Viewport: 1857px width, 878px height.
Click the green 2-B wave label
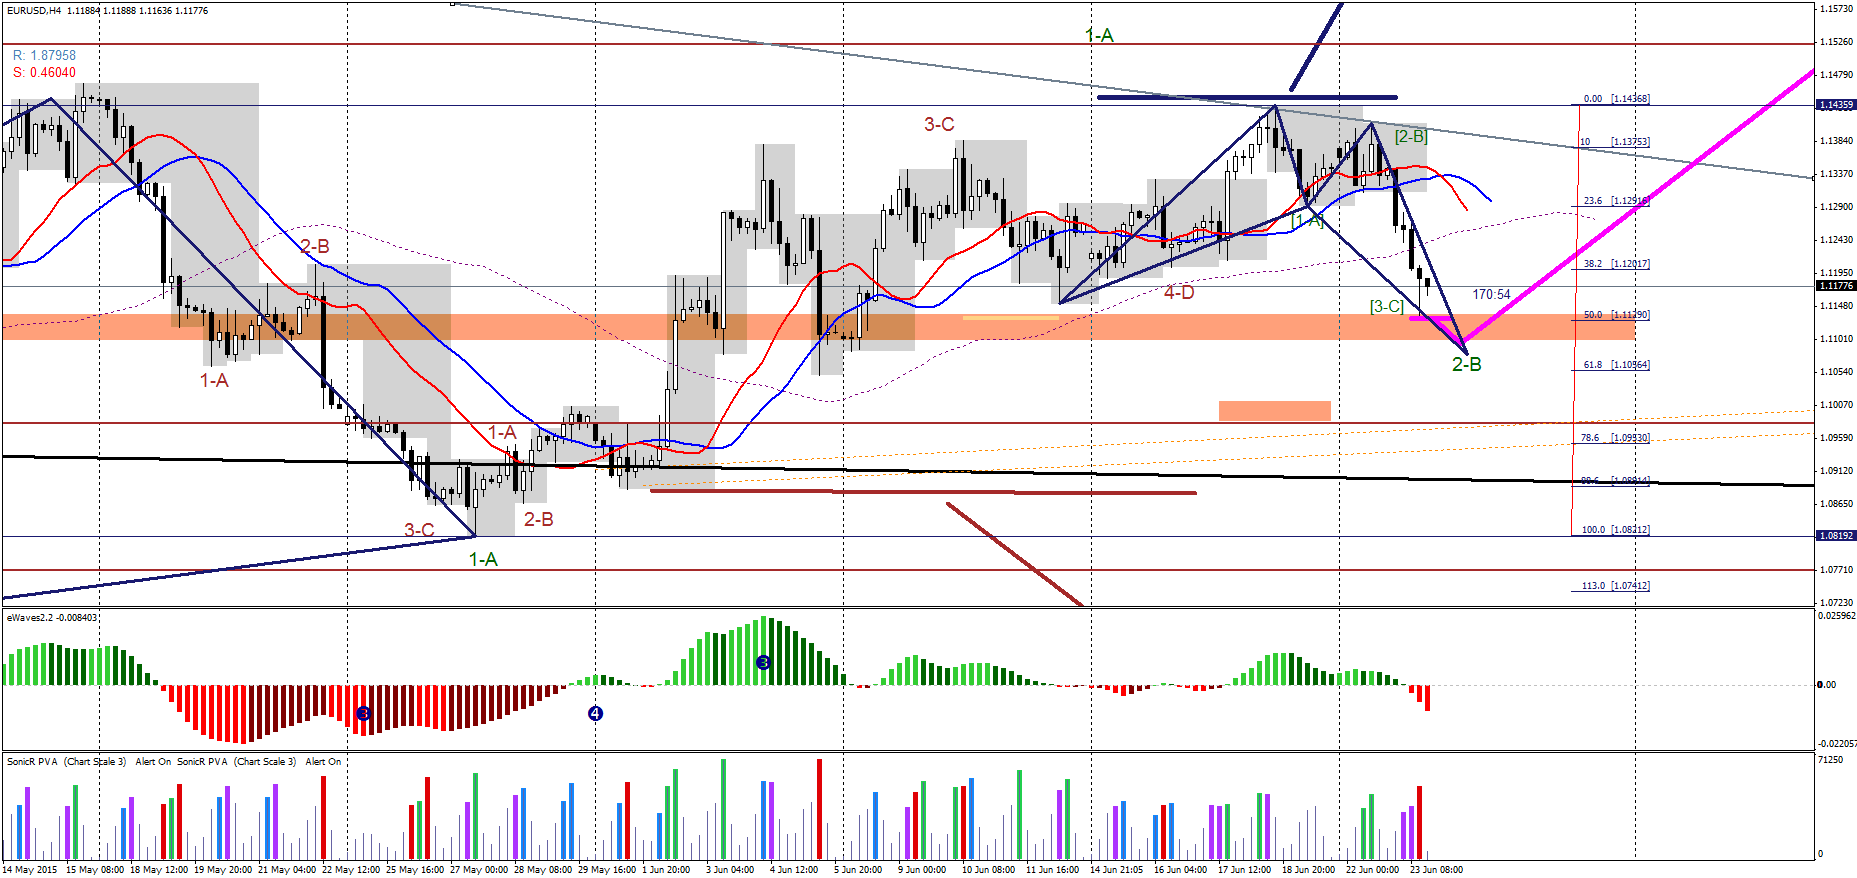(1466, 364)
